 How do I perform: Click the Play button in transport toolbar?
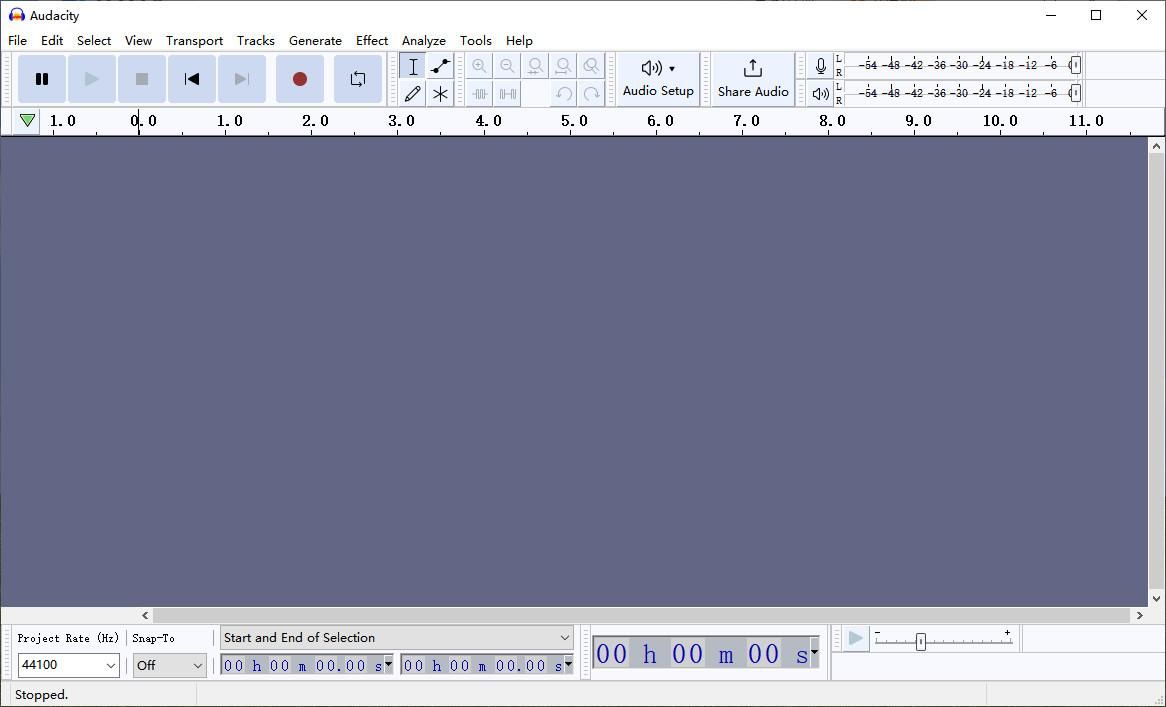point(91,79)
